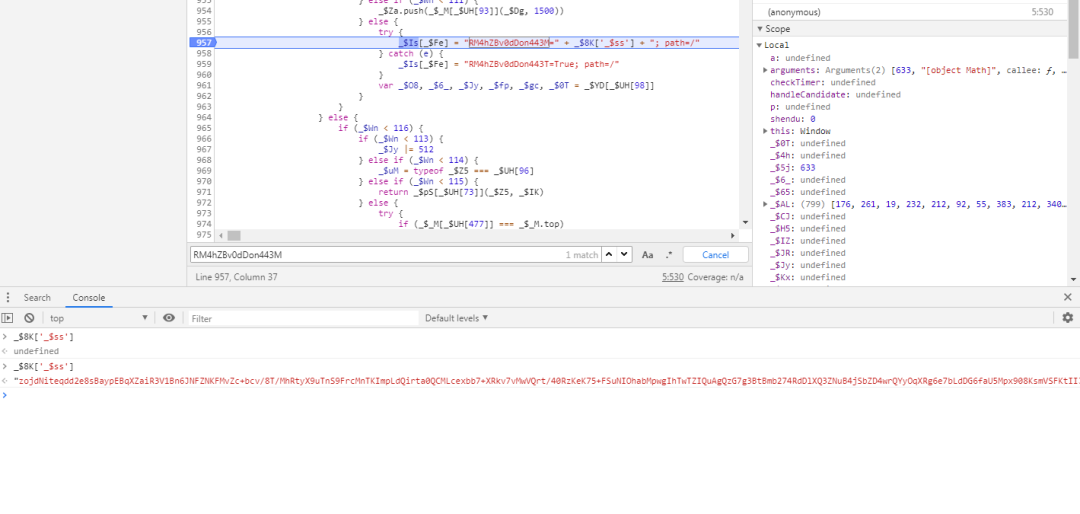Click line number 957 in the gutter
The height and width of the screenshot is (514, 1080).
coord(203,43)
